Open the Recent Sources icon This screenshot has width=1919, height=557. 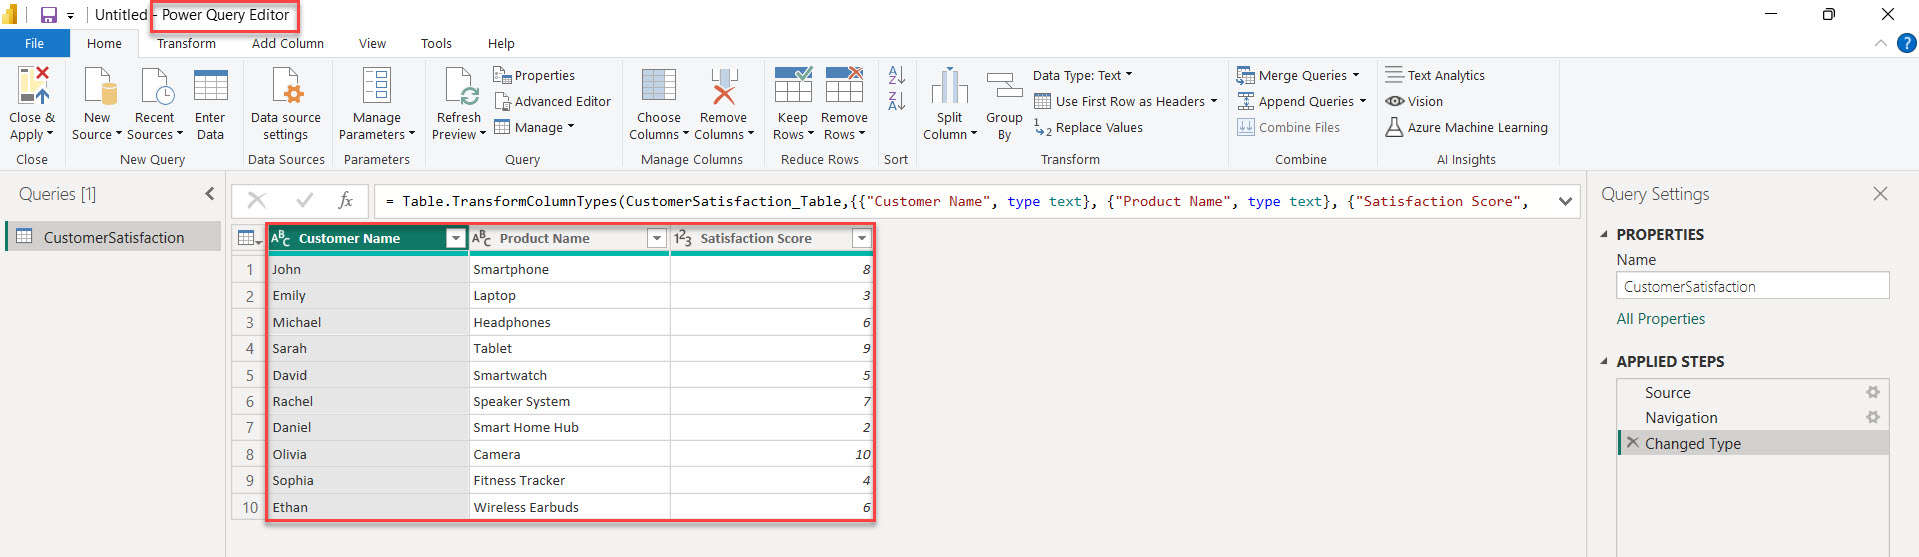click(x=156, y=86)
